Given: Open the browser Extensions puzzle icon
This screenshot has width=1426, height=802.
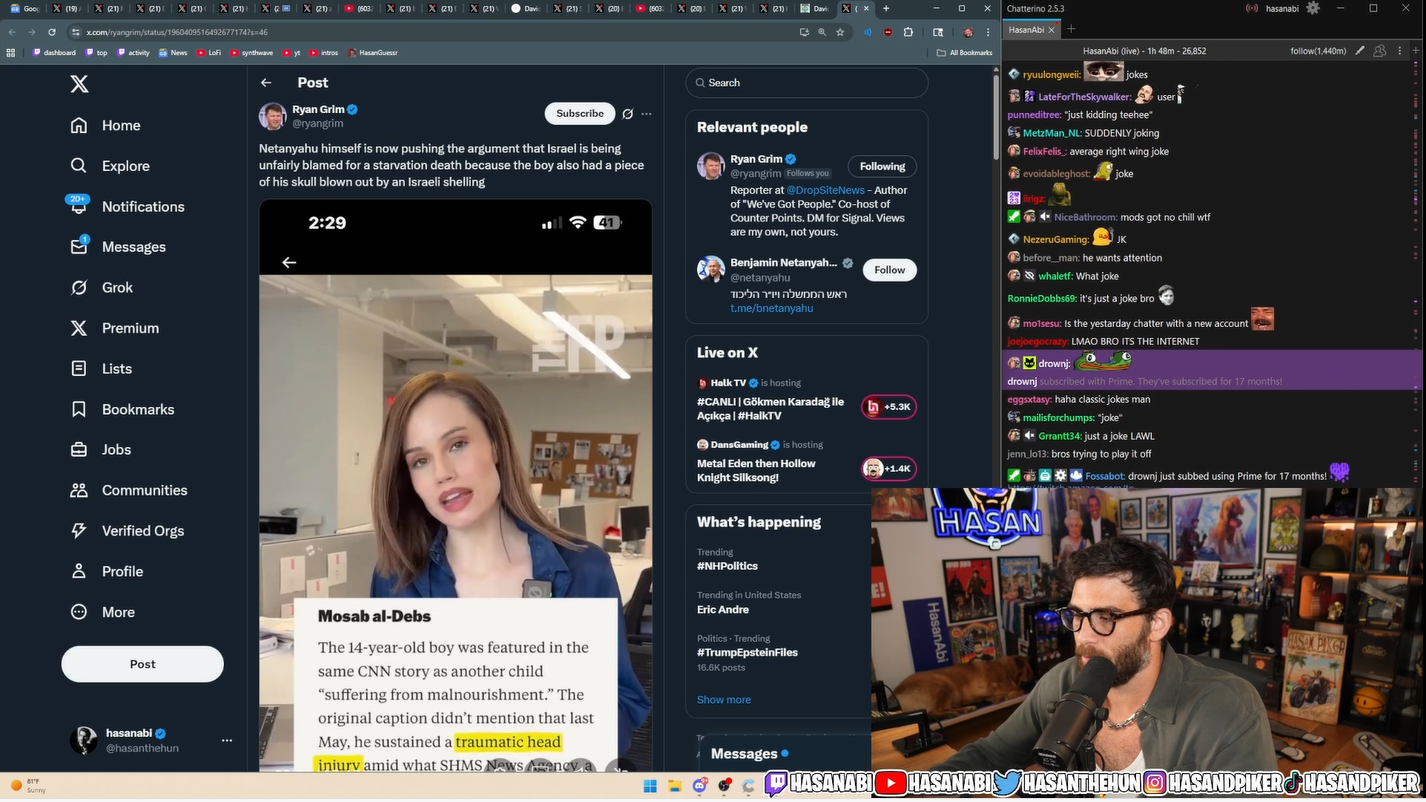Looking at the screenshot, I should coord(908,32).
